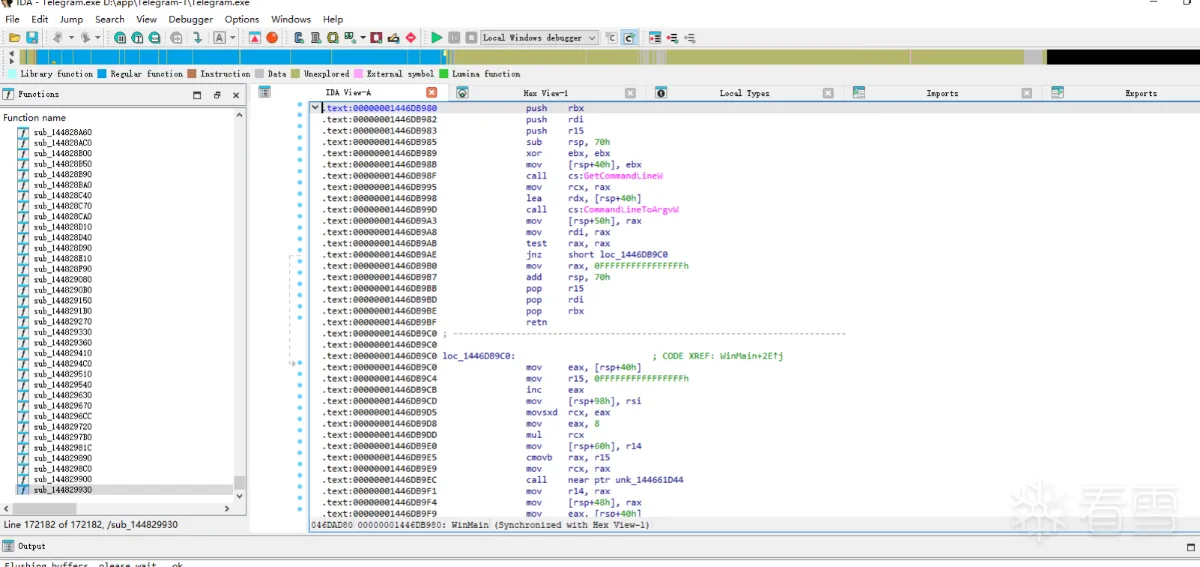Click the Open file folder icon
Image resolution: width=1200 pixels, height=567 pixels.
(14, 38)
